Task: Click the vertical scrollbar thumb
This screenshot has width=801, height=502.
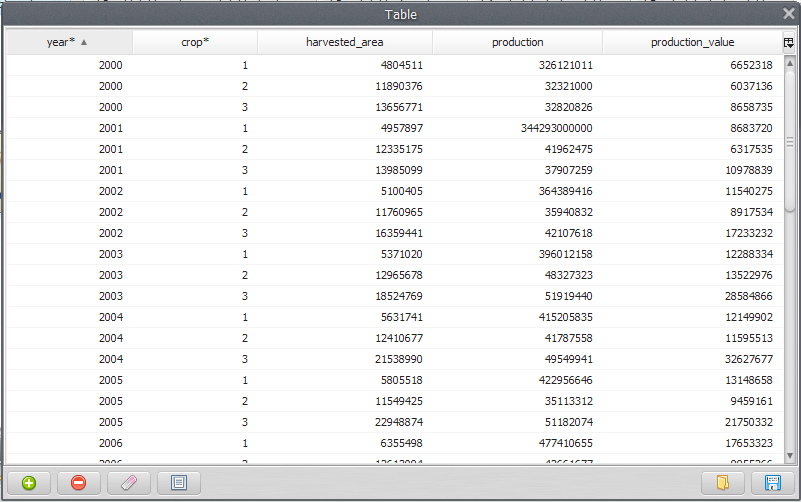Action: pyautogui.click(x=789, y=140)
